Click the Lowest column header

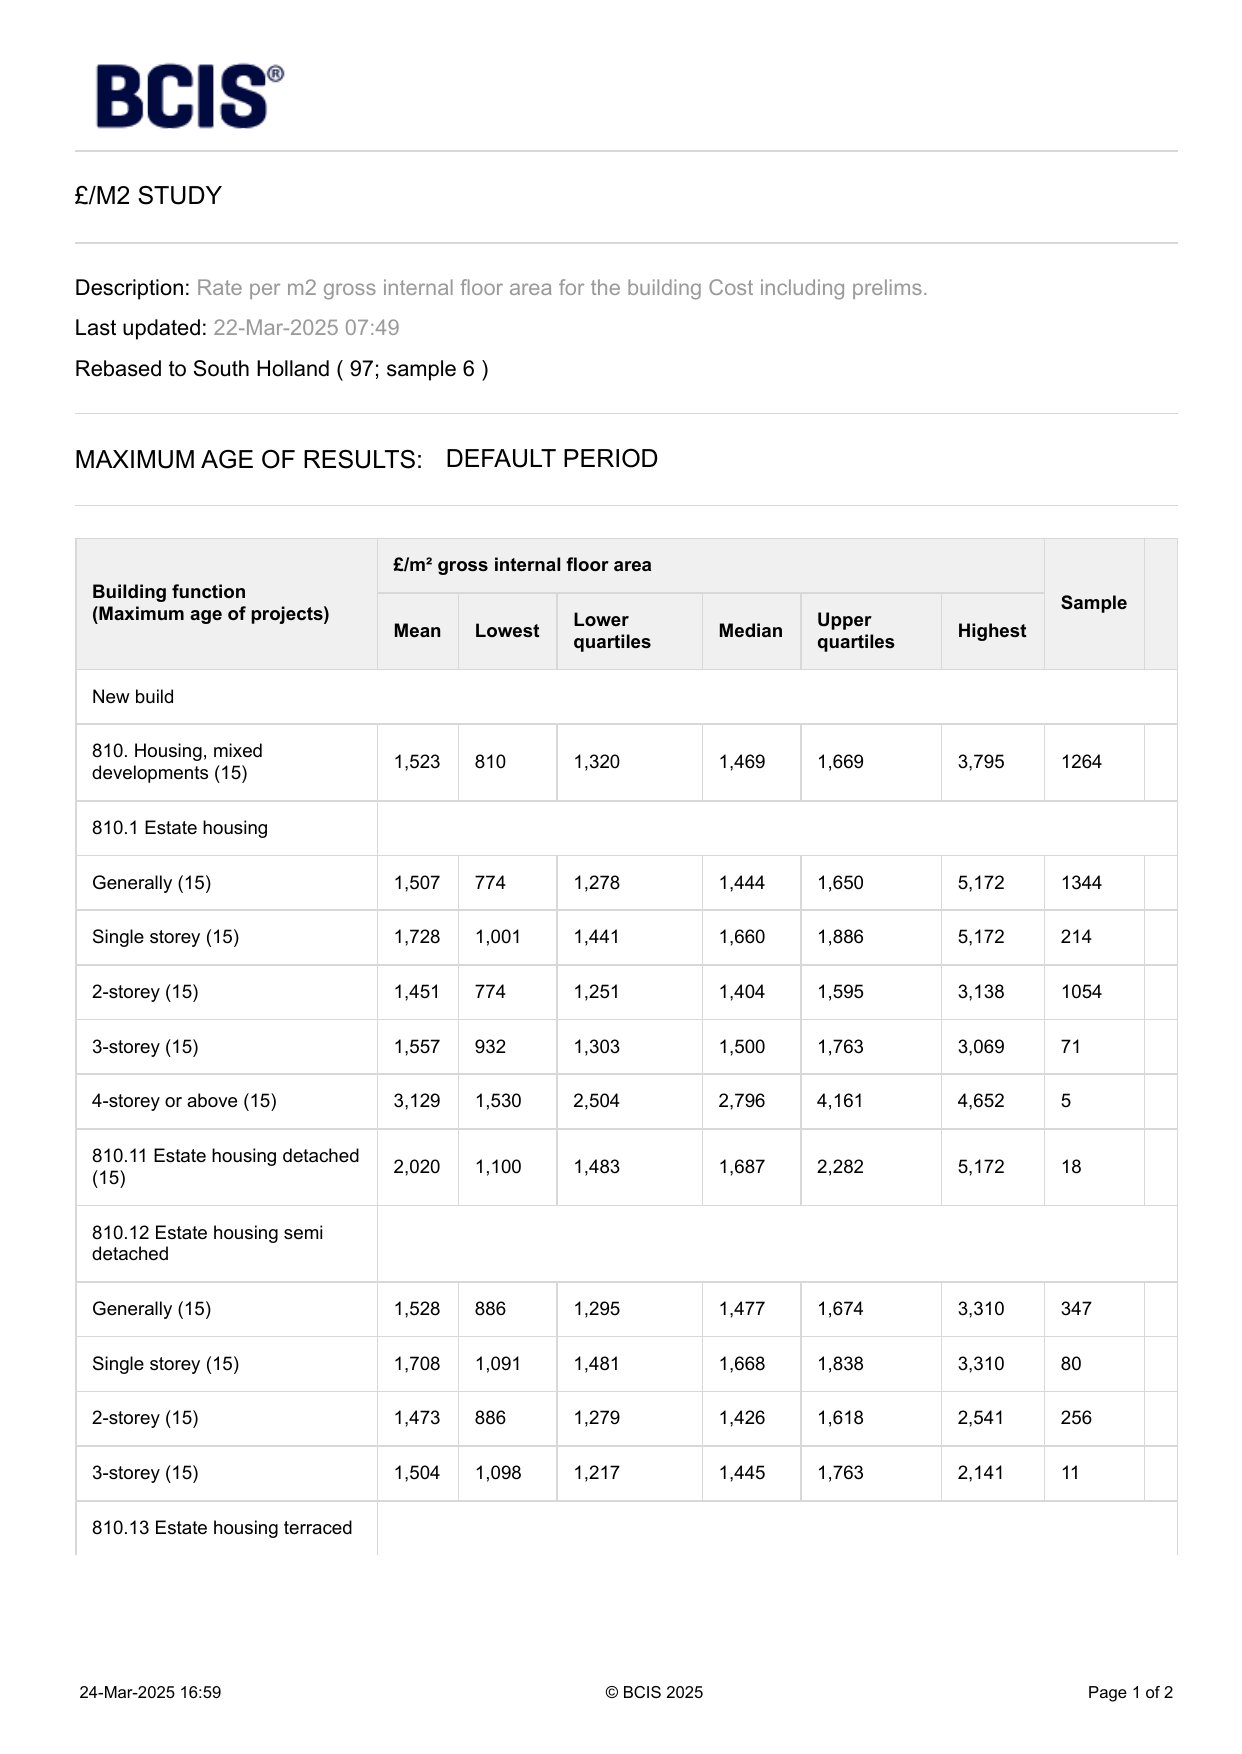[507, 631]
